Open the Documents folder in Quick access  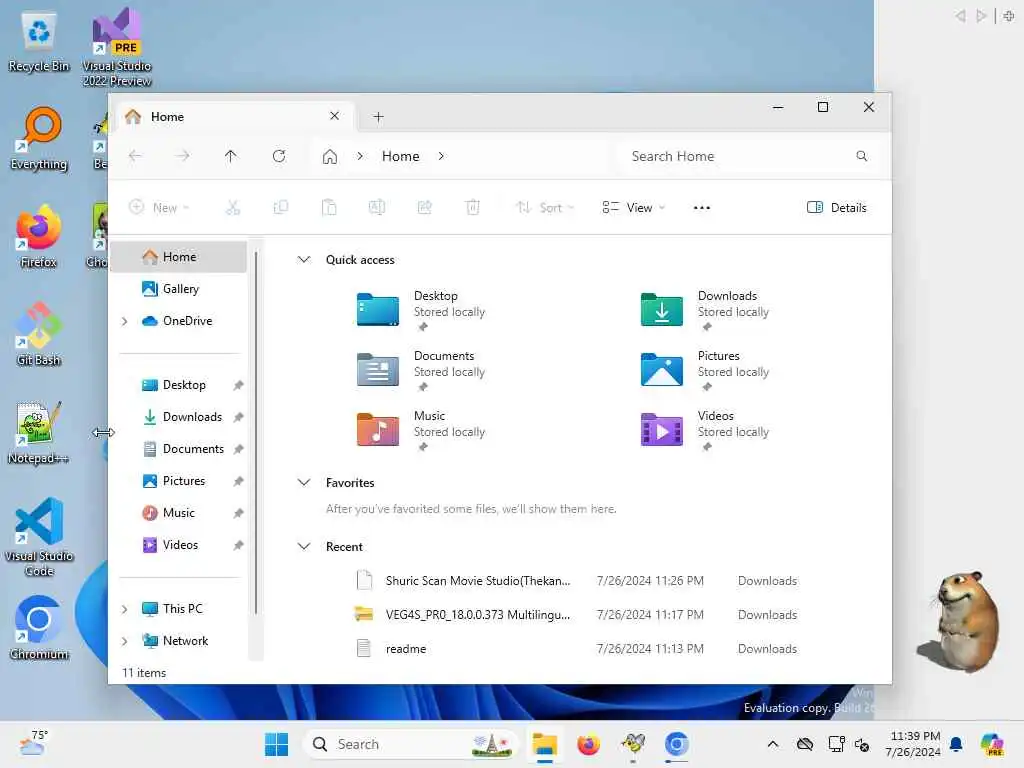(421, 370)
